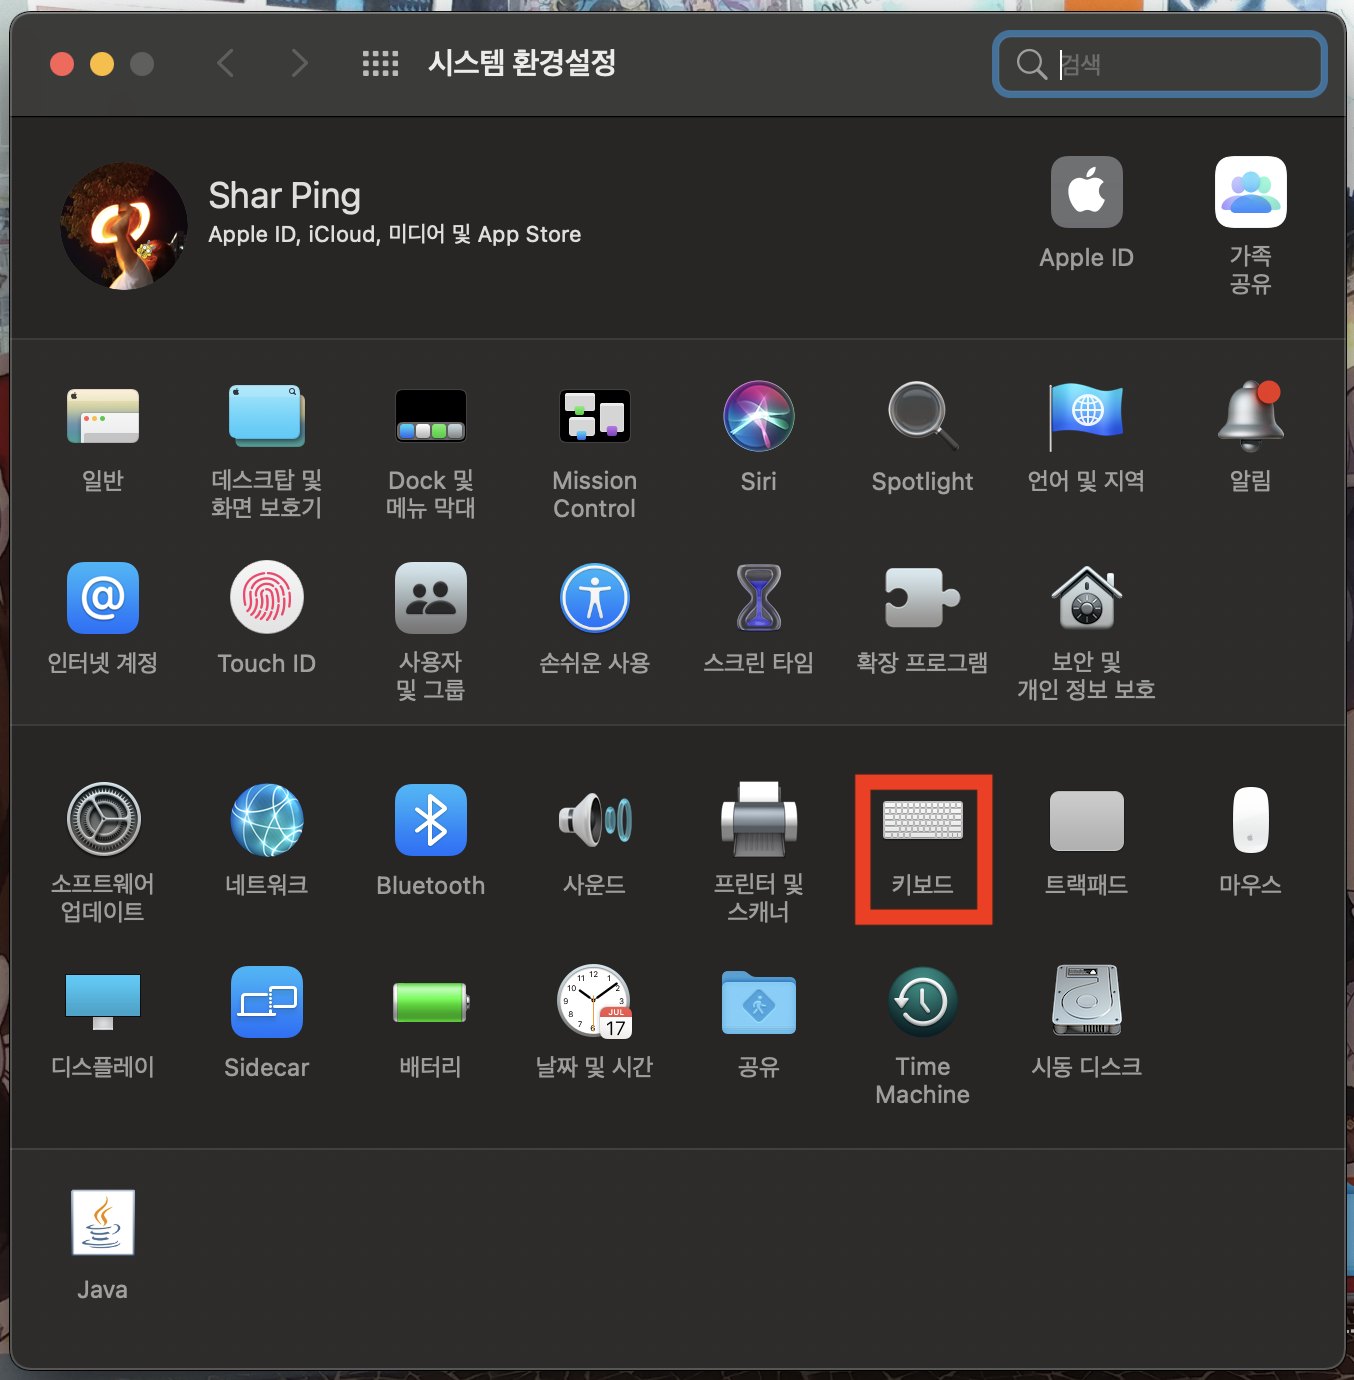Open 보안 및 개인 정보 보호 pane
Viewport: 1354px width, 1380px height.
(1087, 598)
